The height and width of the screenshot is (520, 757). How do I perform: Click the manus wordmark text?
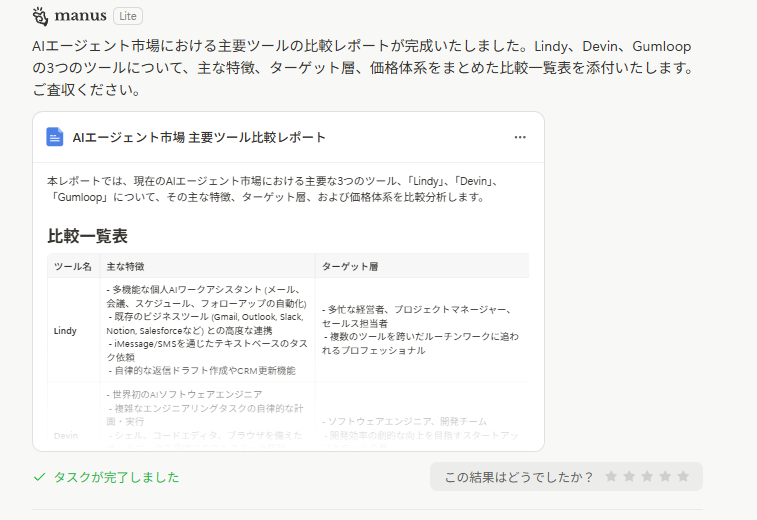(80, 16)
